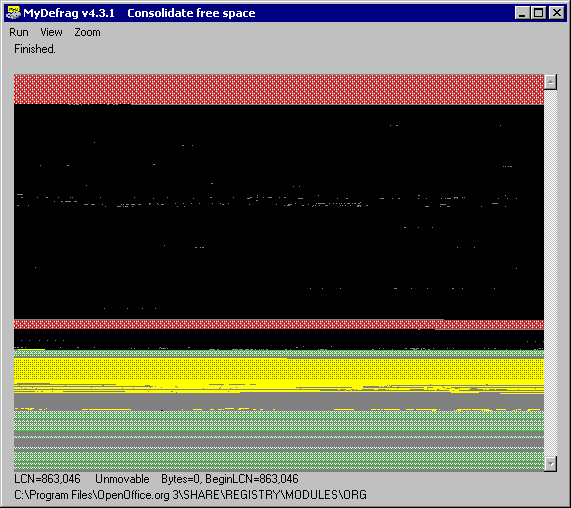The image size is (571, 508).
Task: Click the top red unmovable block band
Action: tap(279, 89)
